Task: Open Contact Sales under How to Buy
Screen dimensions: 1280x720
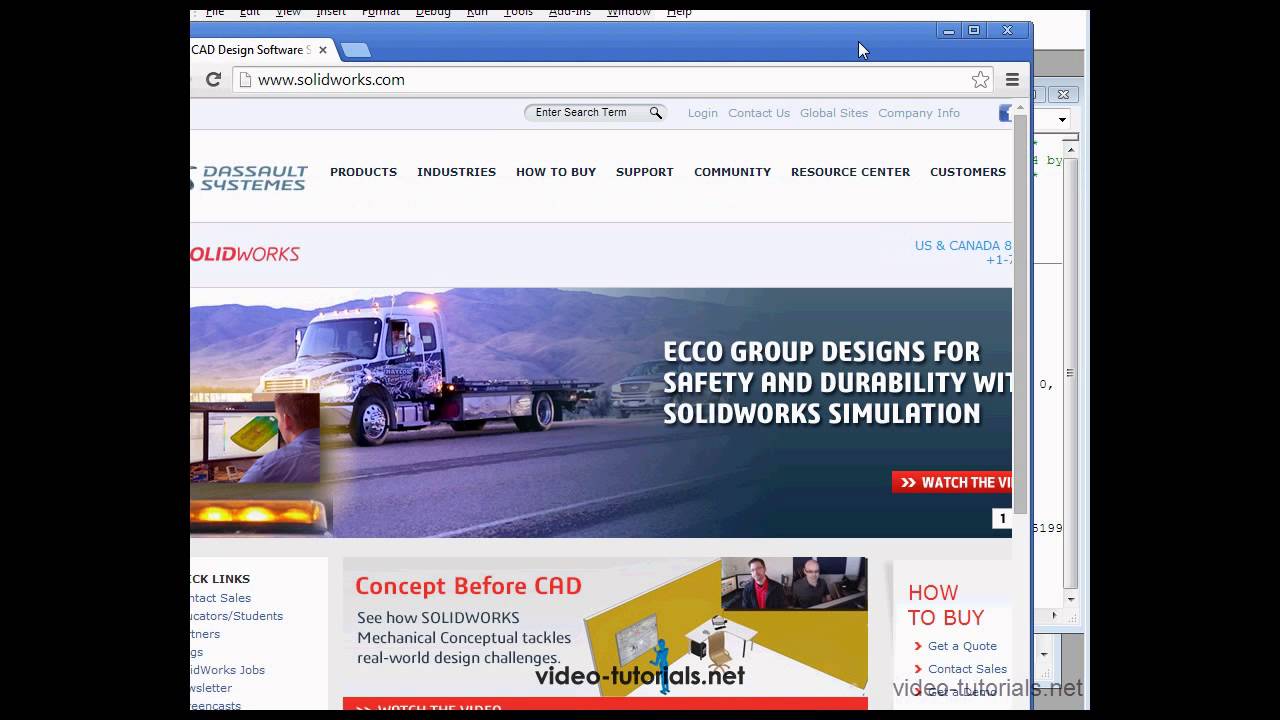Action: click(x=967, y=669)
